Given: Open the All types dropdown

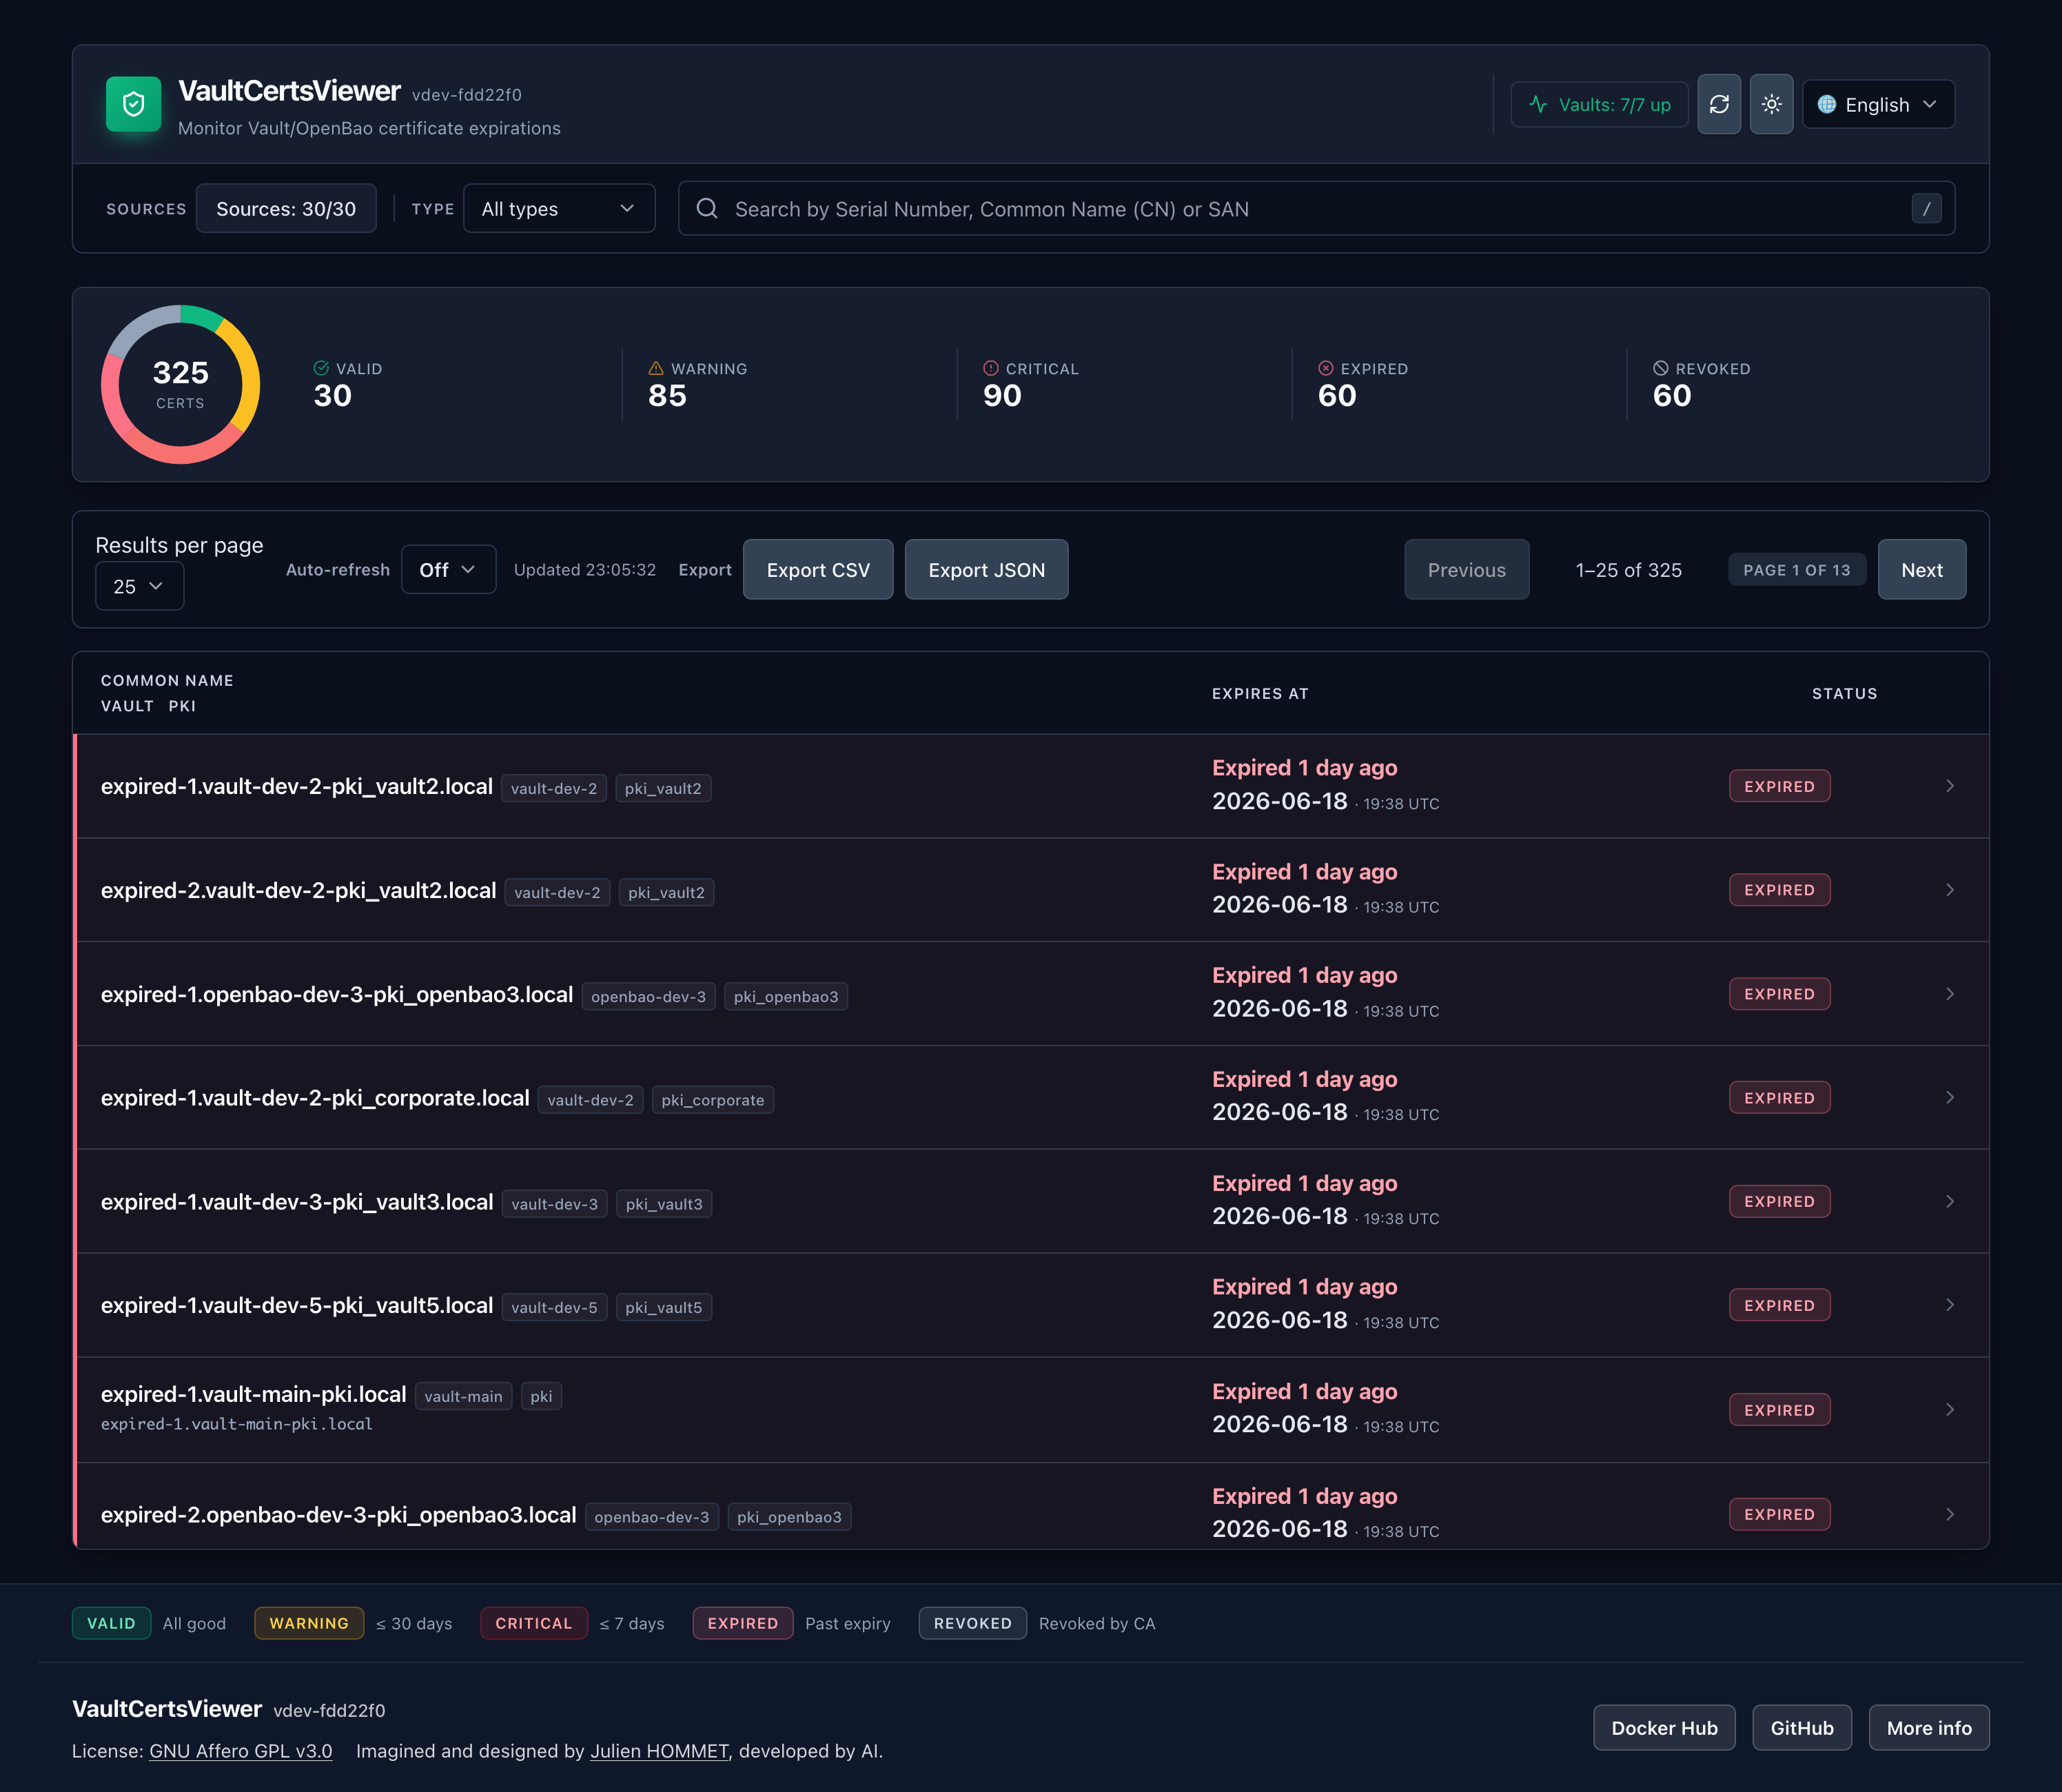Looking at the screenshot, I should pyautogui.click(x=559, y=208).
